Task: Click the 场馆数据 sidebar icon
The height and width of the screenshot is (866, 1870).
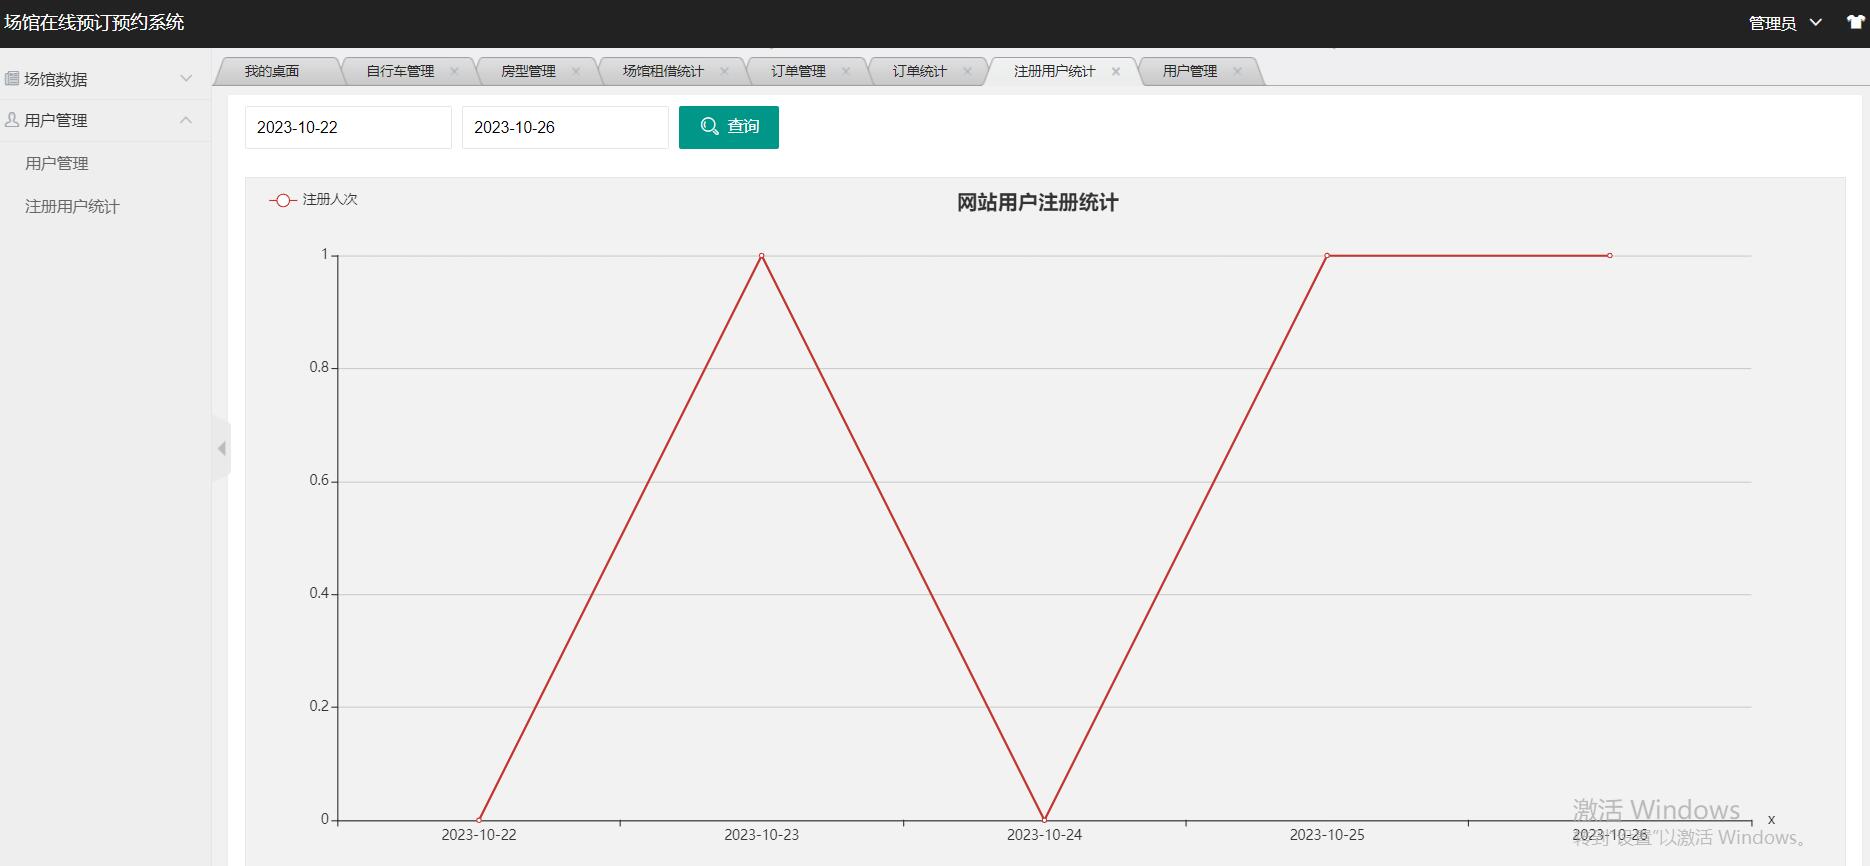Action: [12, 78]
